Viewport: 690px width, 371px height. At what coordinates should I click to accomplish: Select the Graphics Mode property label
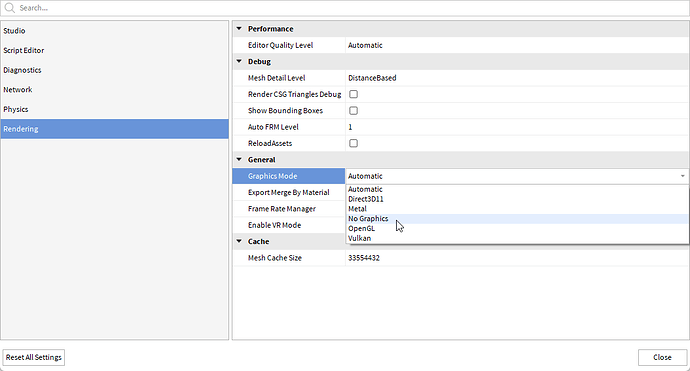coord(272,176)
